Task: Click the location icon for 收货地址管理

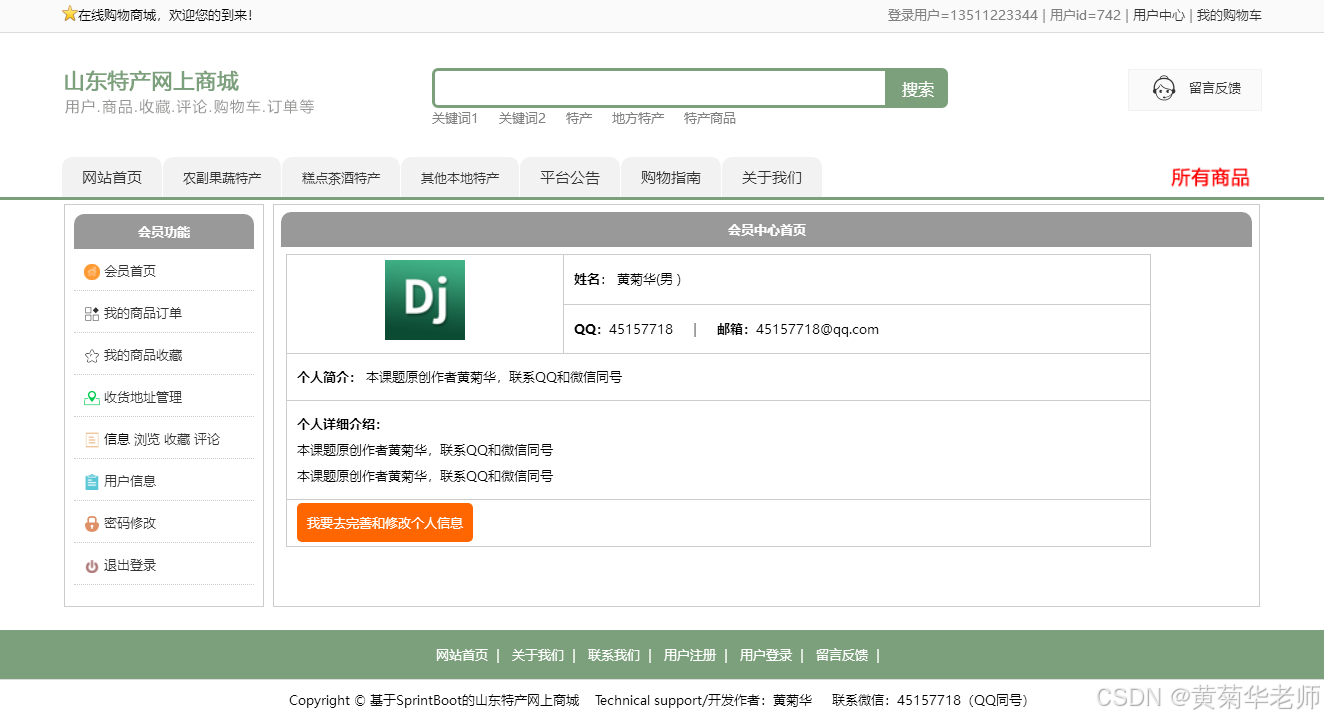Action: [92, 398]
